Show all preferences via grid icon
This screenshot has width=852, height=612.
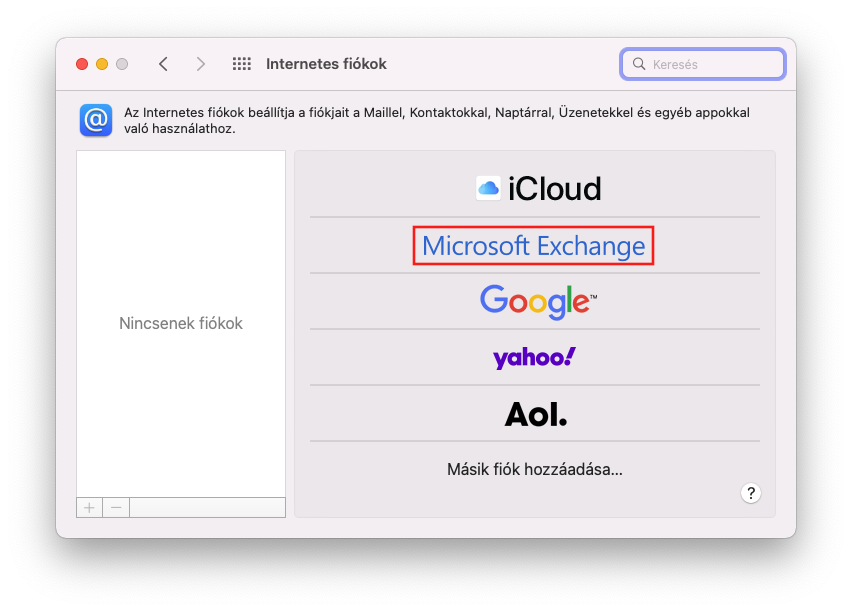[x=241, y=64]
